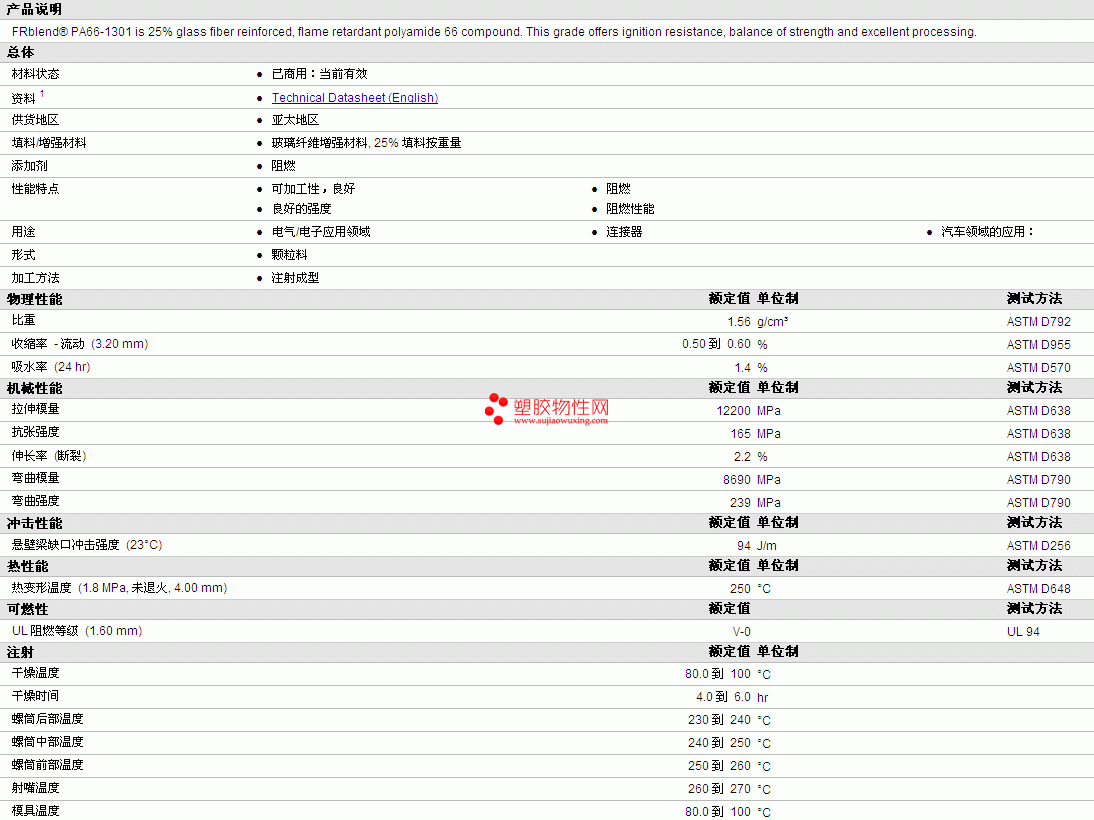Open the Technical Datasheet (English) link

(x=354, y=98)
